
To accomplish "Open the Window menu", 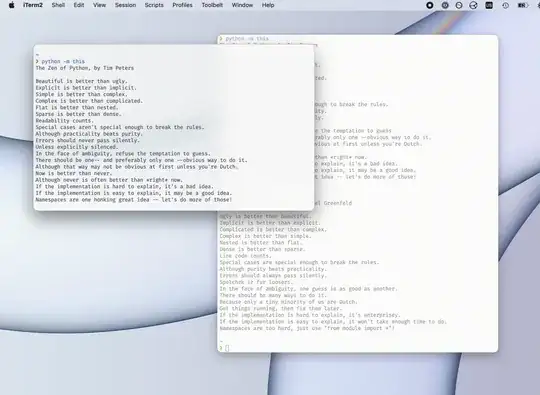I will click(x=242, y=5).
